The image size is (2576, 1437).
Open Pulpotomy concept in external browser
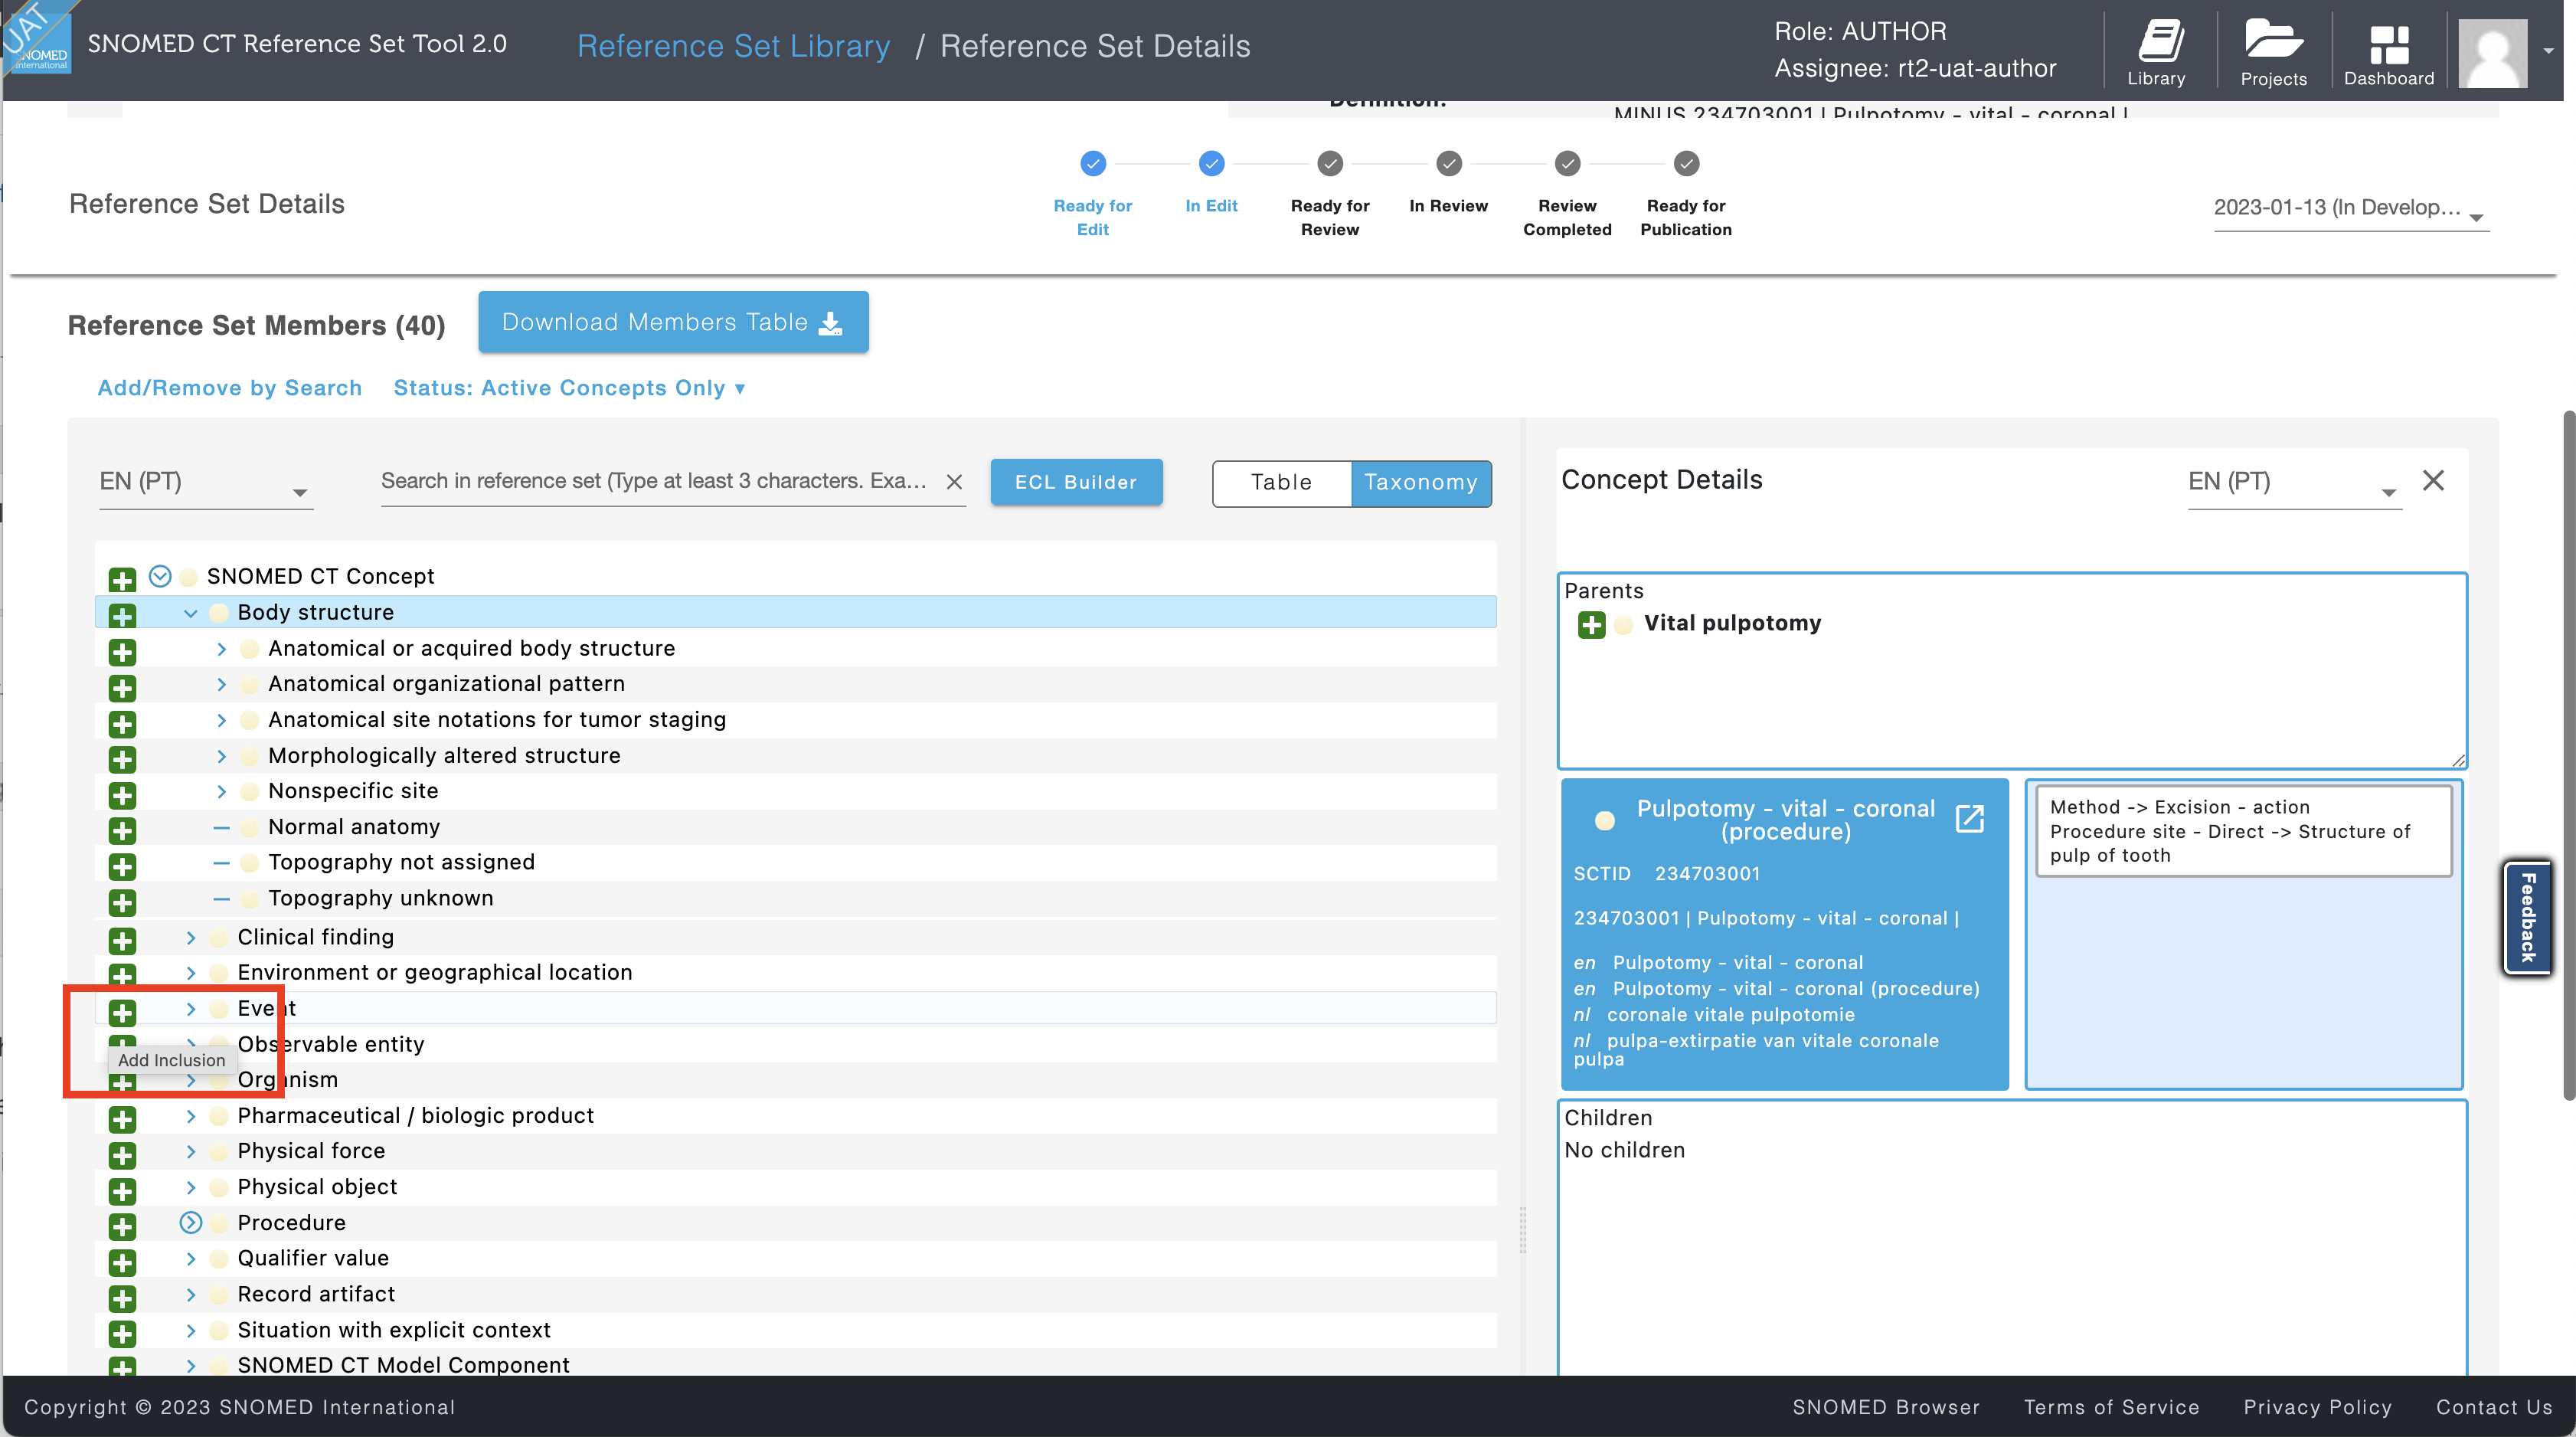pos(1969,819)
